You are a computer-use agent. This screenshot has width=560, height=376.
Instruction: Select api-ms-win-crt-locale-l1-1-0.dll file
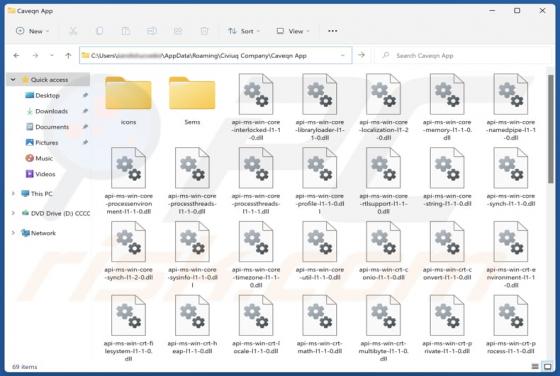pos(256,325)
